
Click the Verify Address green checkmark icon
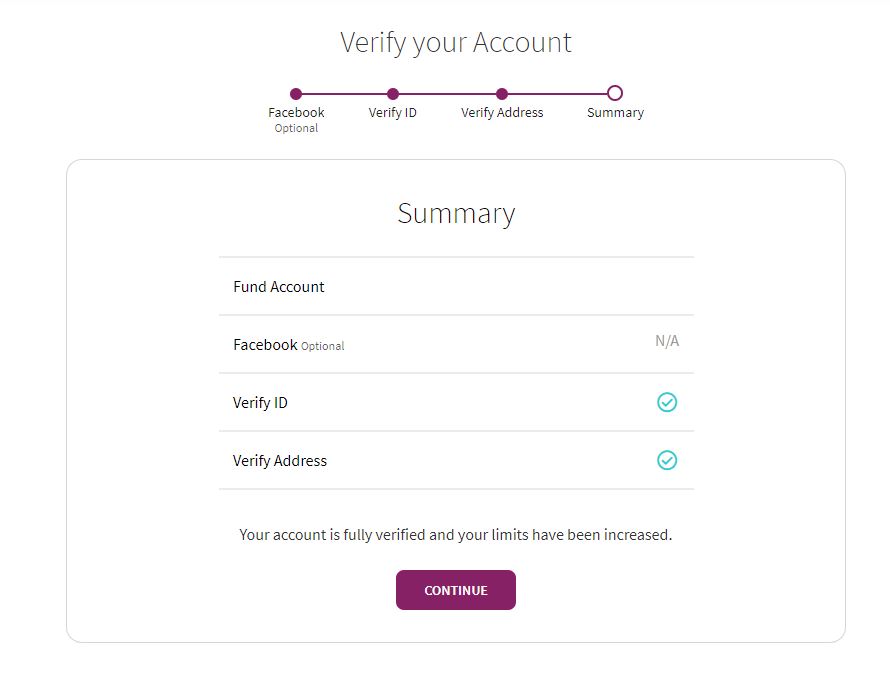tap(667, 460)
